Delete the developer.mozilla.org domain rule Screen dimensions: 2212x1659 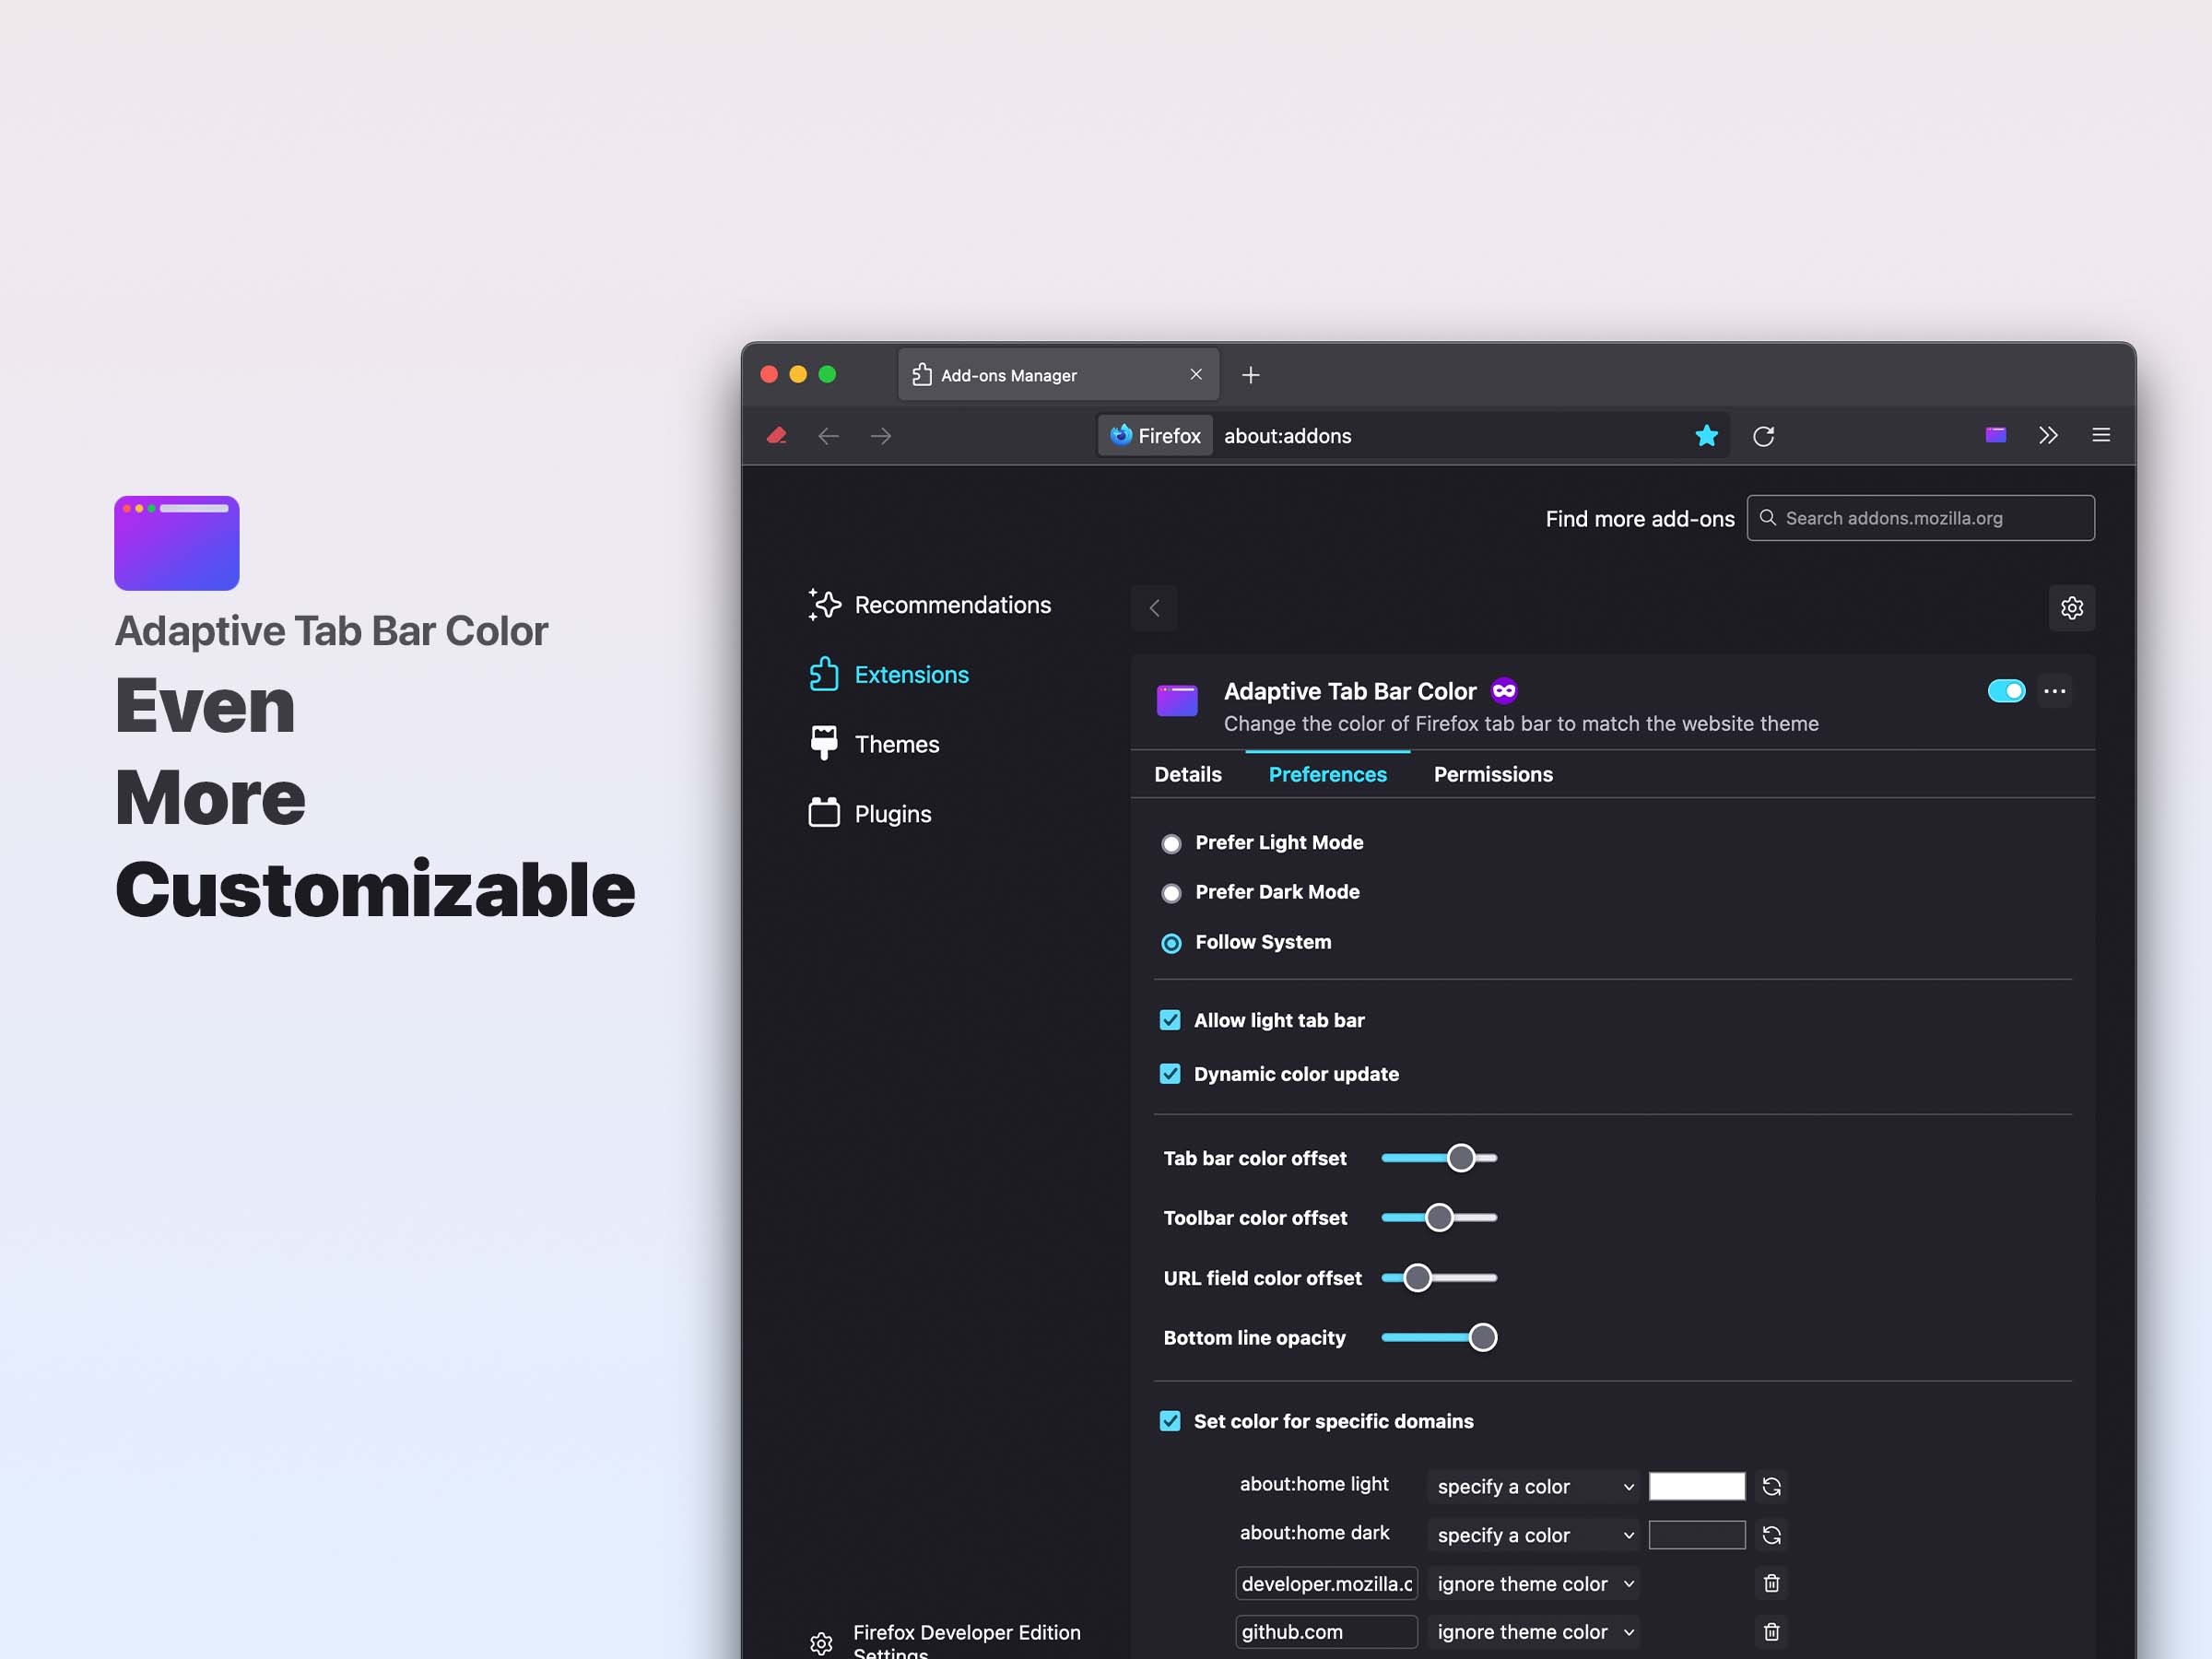click(1771, 1583)
